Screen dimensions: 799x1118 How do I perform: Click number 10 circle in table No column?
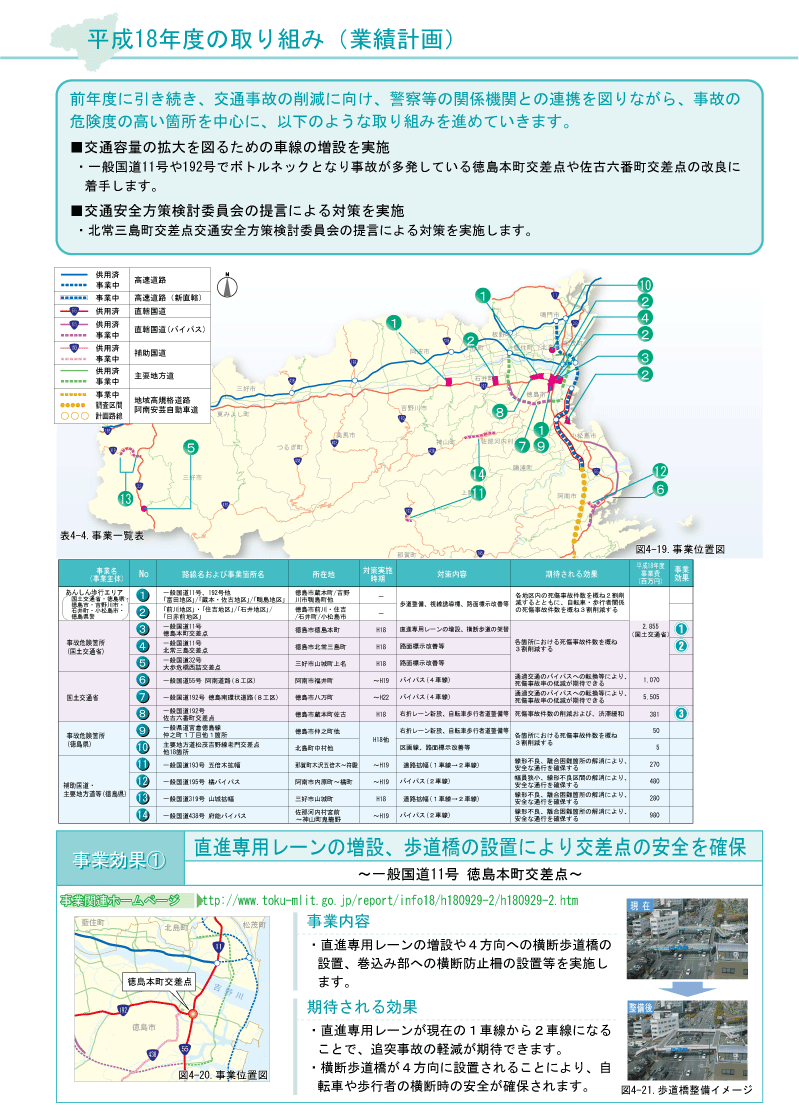pos(143,747)
